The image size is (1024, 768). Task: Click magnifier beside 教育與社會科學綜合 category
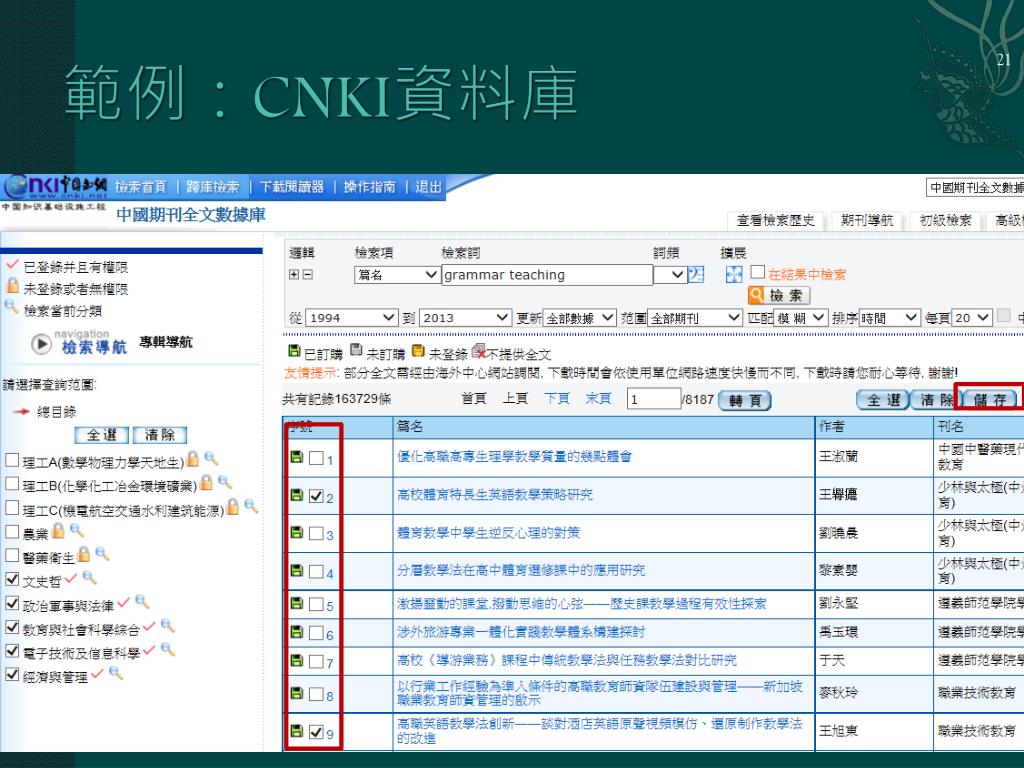point(168,625)
